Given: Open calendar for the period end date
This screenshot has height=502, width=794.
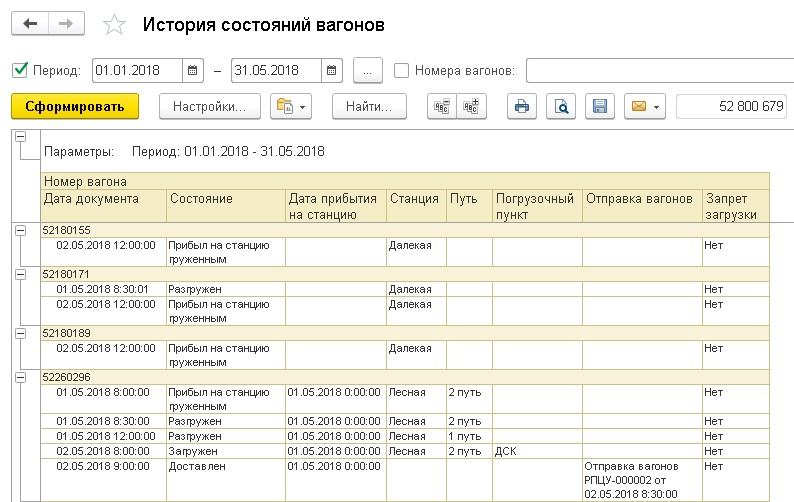Looking at the screenshot, I should 332,71.
